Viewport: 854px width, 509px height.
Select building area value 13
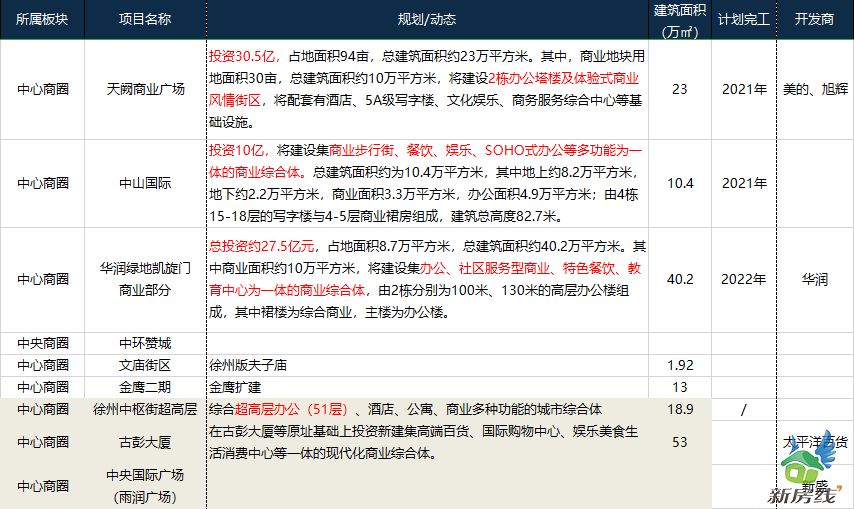[x=680, y=387]
